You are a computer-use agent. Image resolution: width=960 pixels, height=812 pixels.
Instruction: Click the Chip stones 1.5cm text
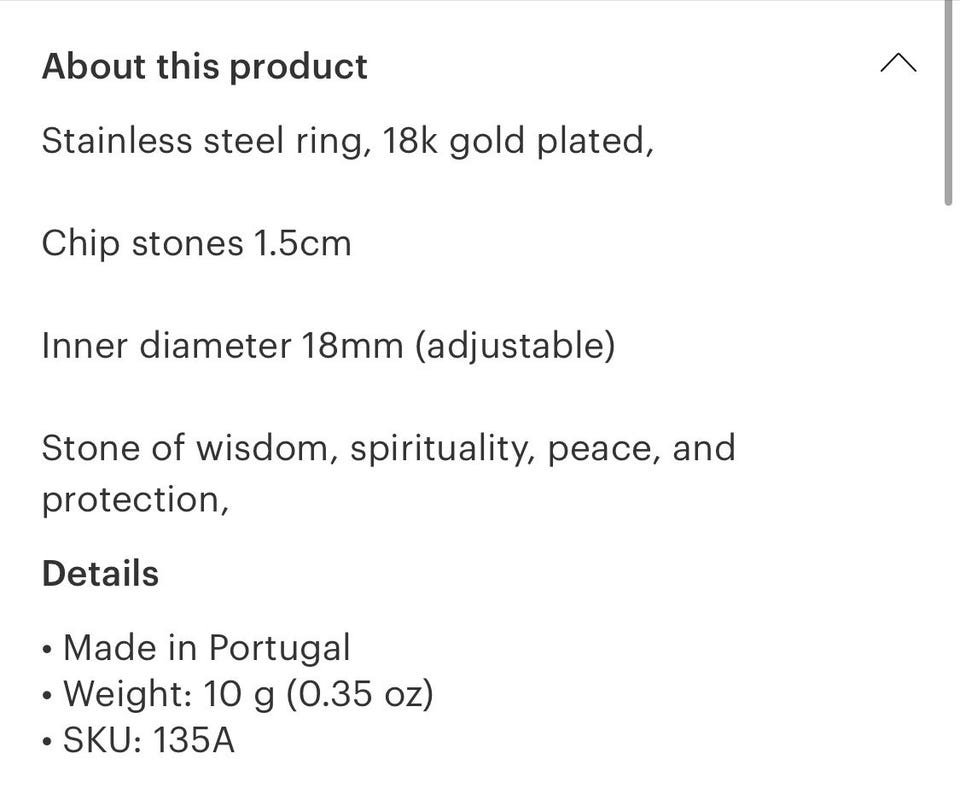(x=197, y=244)
